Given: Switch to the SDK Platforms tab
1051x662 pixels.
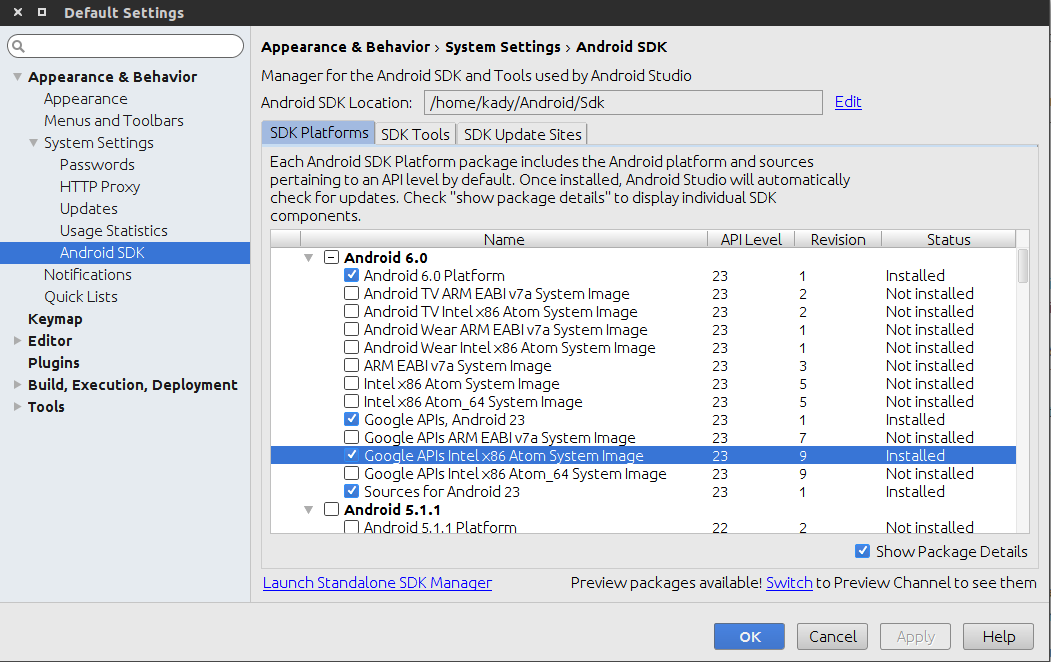Looking at the screenshot, I should 318,133.
